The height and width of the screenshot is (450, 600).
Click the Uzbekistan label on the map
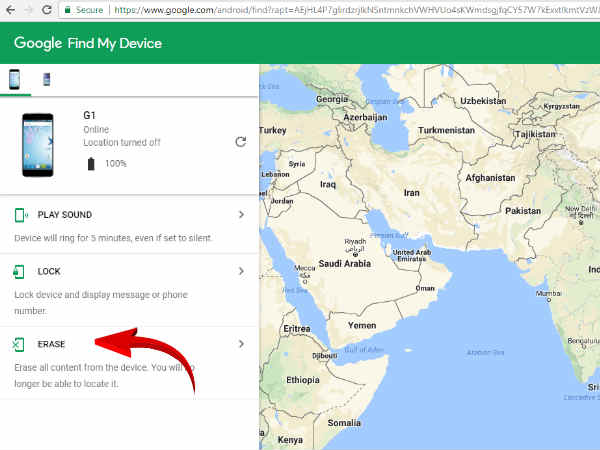483,101
